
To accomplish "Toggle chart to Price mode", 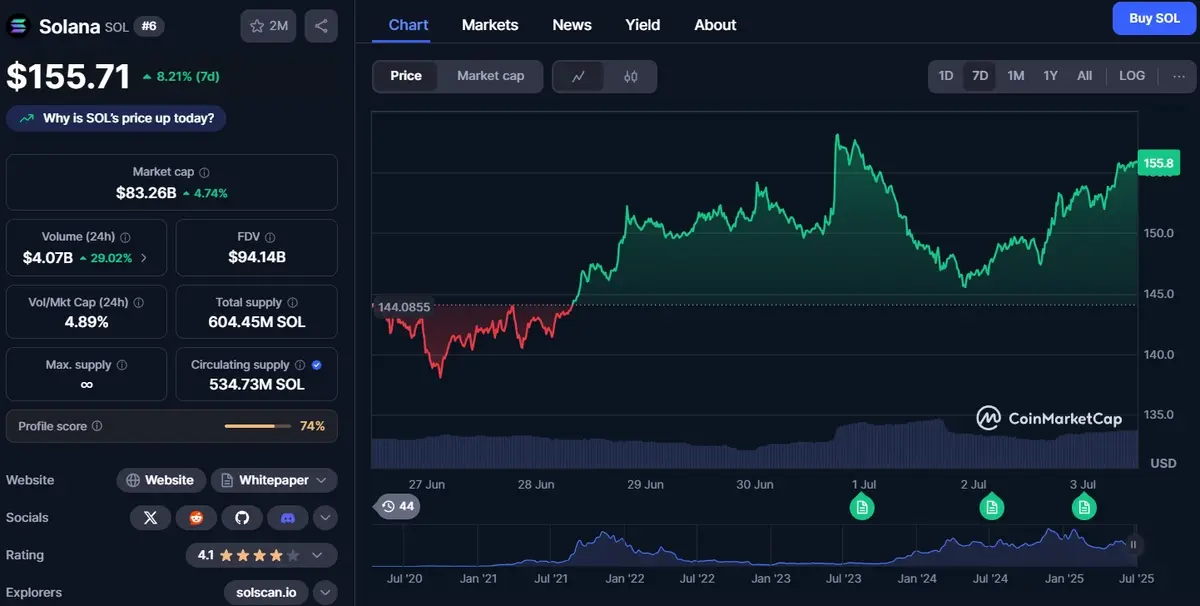I will point(406,76).
